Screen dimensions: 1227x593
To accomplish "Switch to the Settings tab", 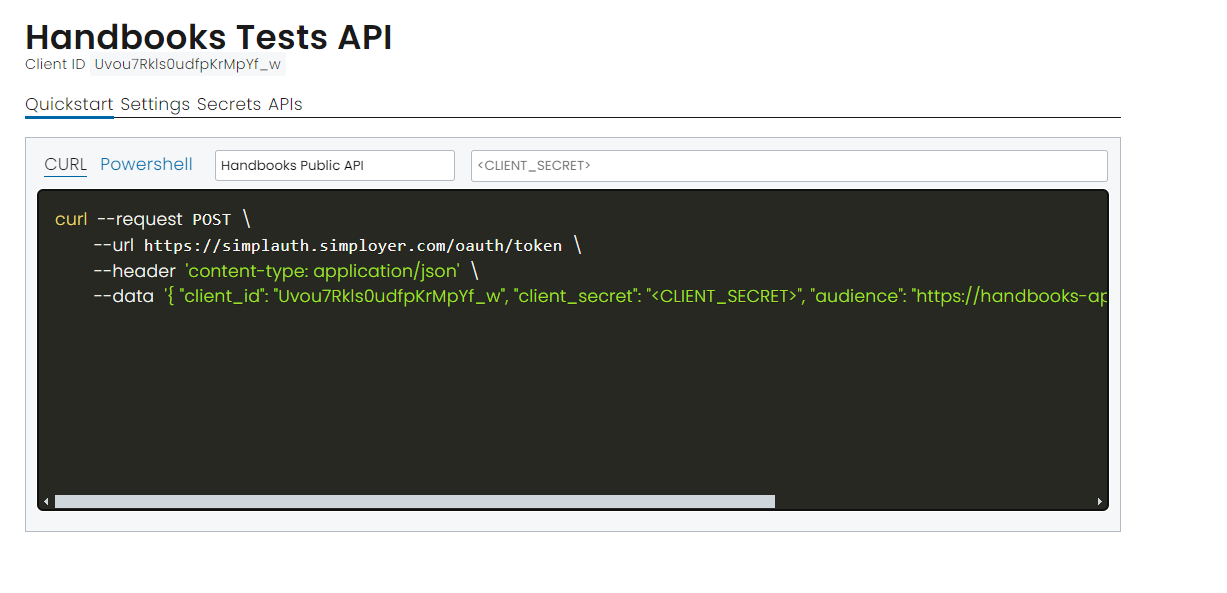I will tap(155, 104).
